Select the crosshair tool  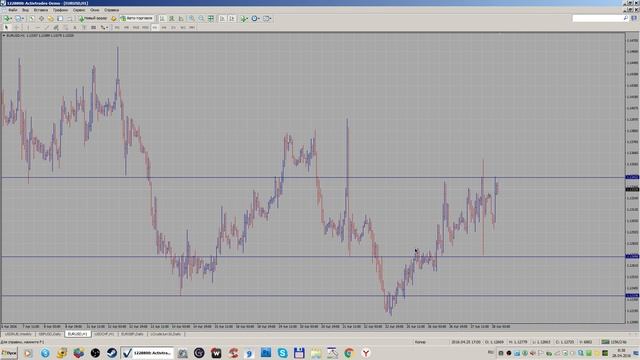point(17,27)
